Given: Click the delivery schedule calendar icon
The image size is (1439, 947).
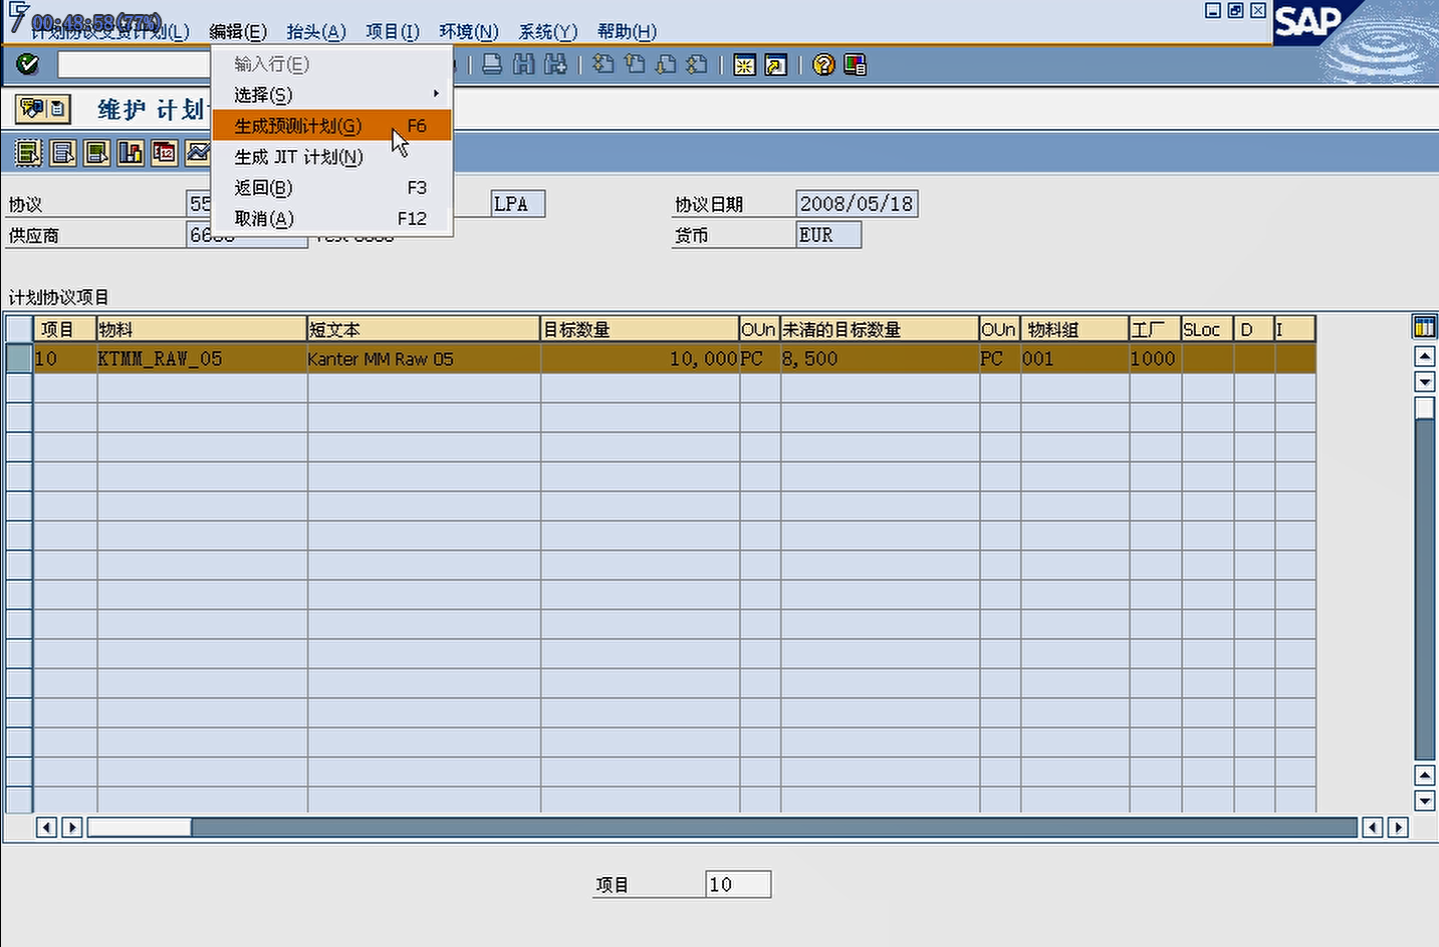Looking at the screenshot, I should pos(163,152).
